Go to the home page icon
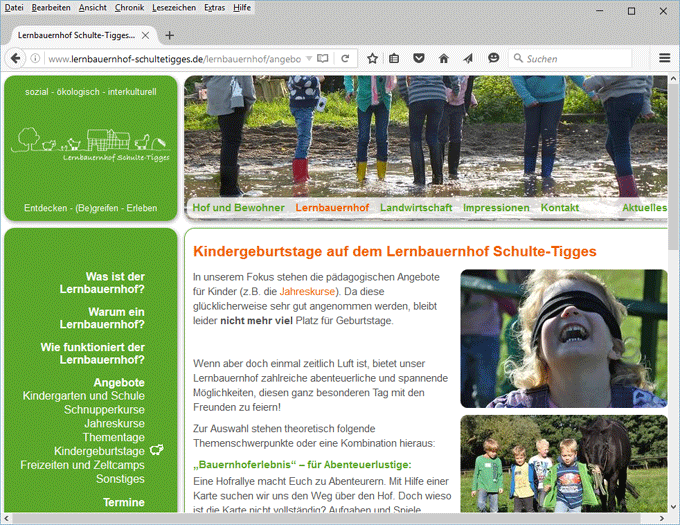This screenshot has width=680, height=525. coord(443,58)
